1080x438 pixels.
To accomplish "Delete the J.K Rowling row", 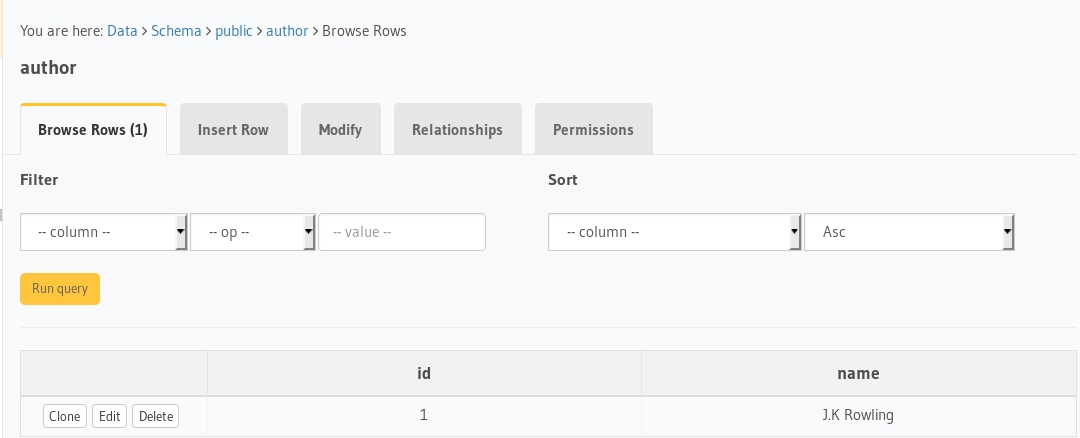I will 156,416.
